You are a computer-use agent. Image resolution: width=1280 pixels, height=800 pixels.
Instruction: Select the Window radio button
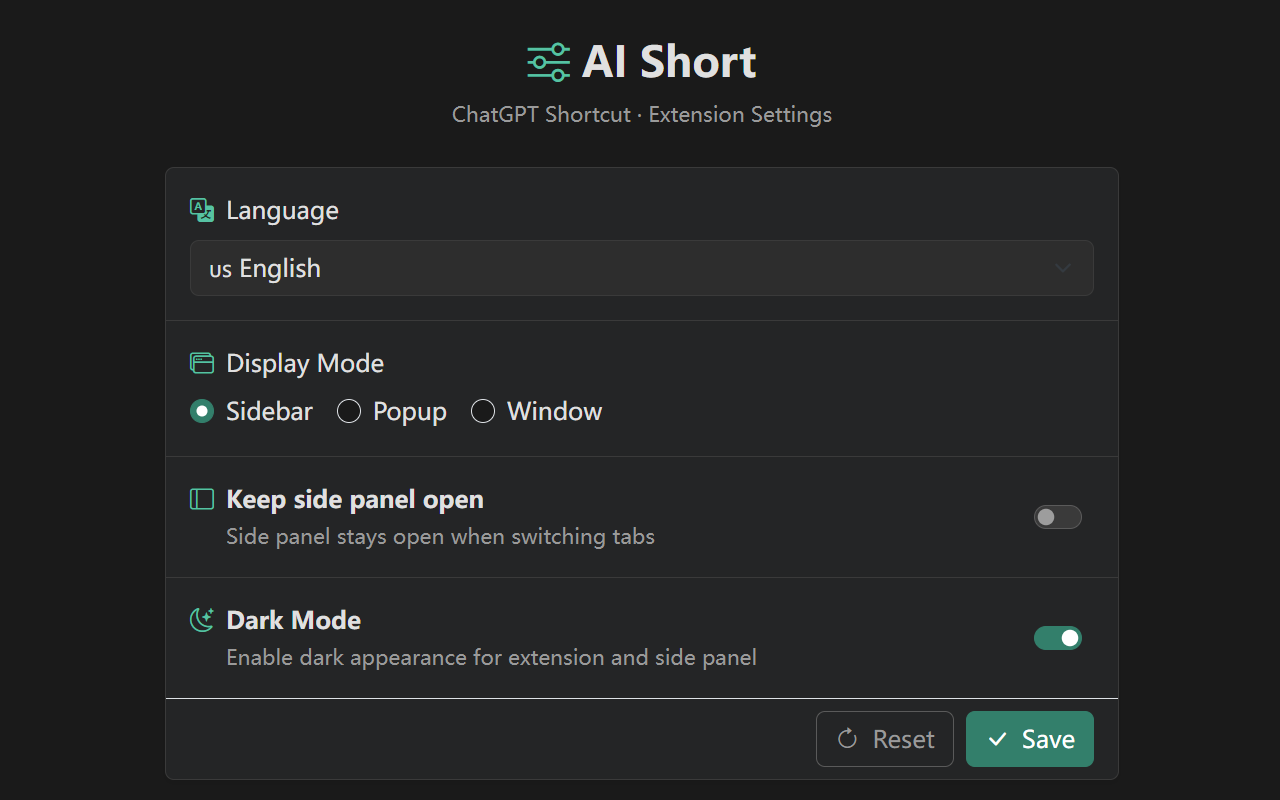click(x=483, y=411)
